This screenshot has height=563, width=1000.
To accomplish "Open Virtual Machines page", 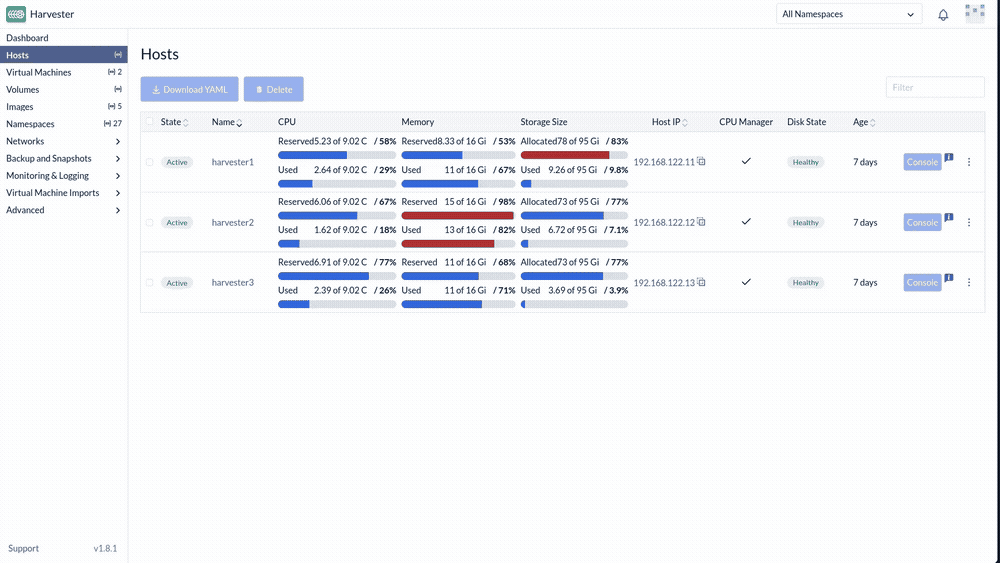I will click(x=39, y=72).
